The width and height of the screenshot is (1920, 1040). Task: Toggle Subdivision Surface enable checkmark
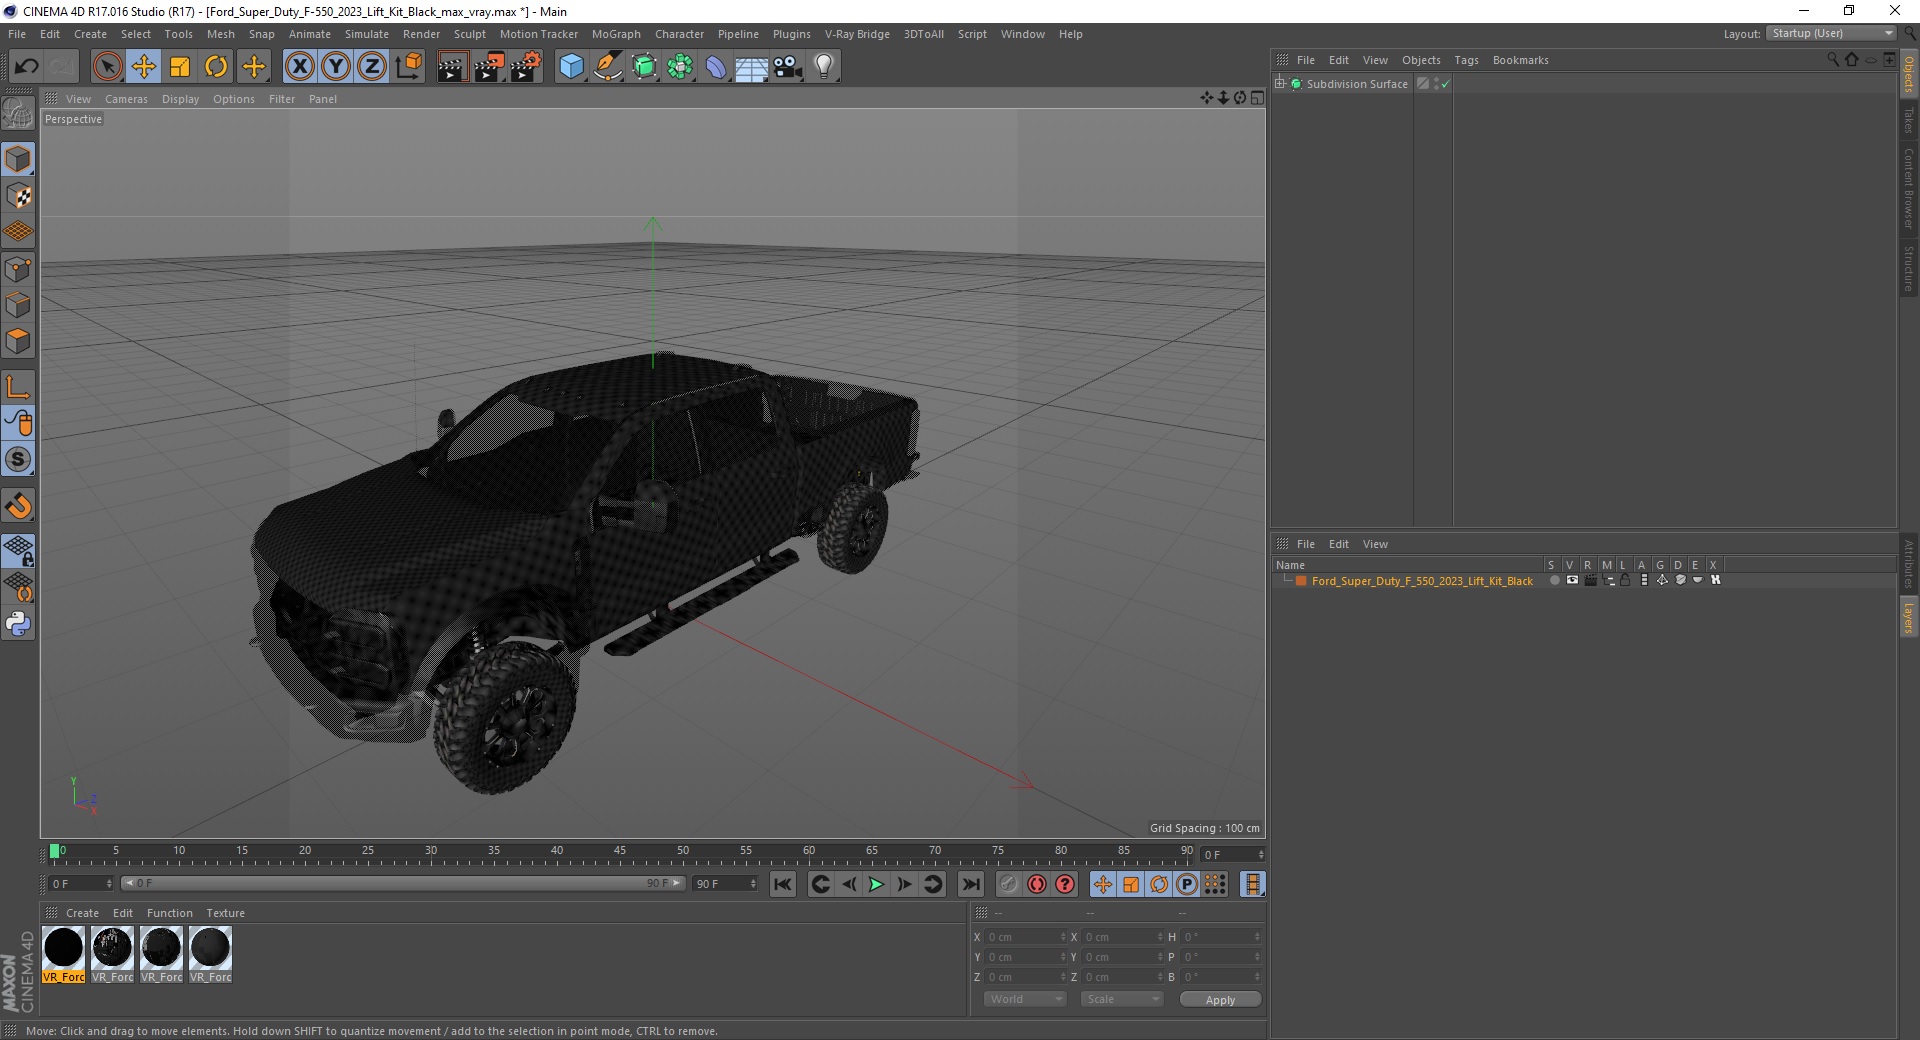tap(1445, 84)
